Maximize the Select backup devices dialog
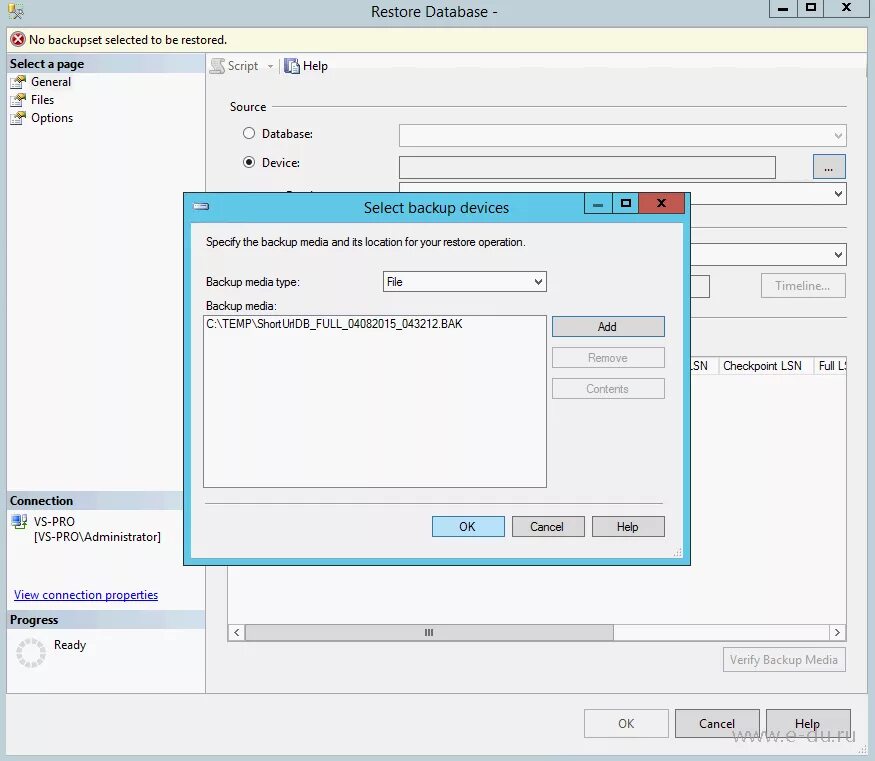Viewport: 875px width, 761px height. pyautogui.click(x=626, y=204)
